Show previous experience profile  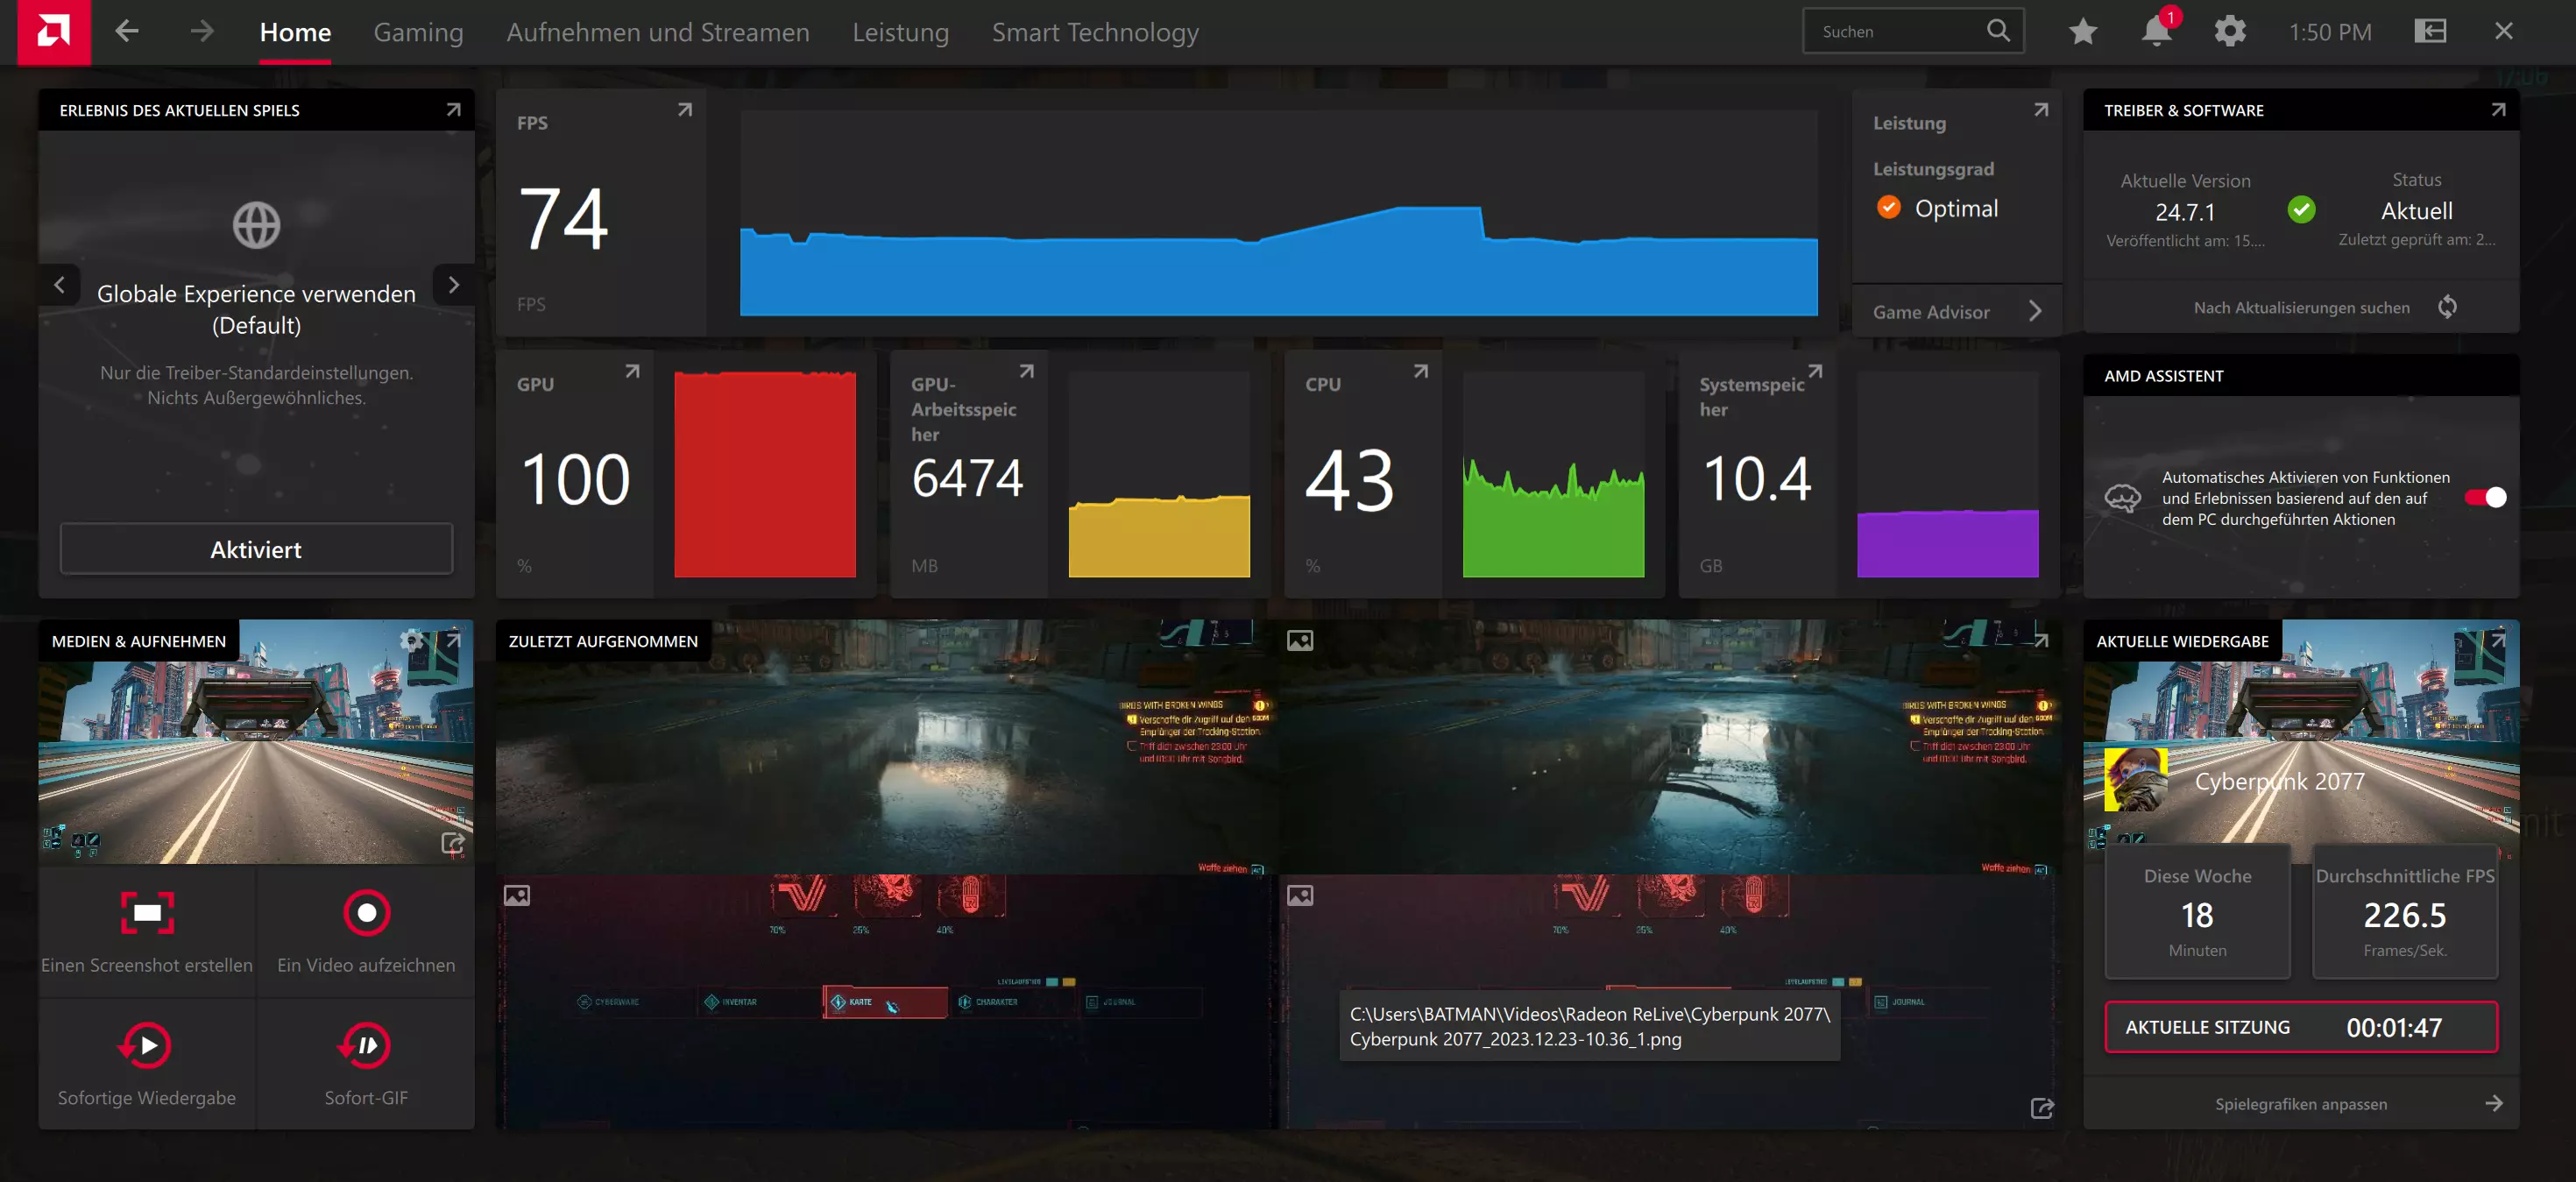59,285
